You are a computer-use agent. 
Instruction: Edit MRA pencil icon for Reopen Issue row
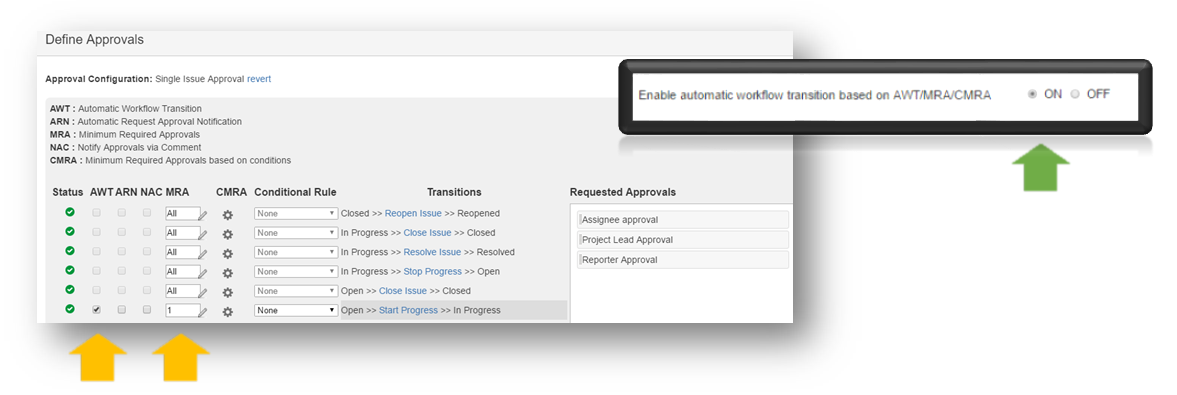[203, 215]
